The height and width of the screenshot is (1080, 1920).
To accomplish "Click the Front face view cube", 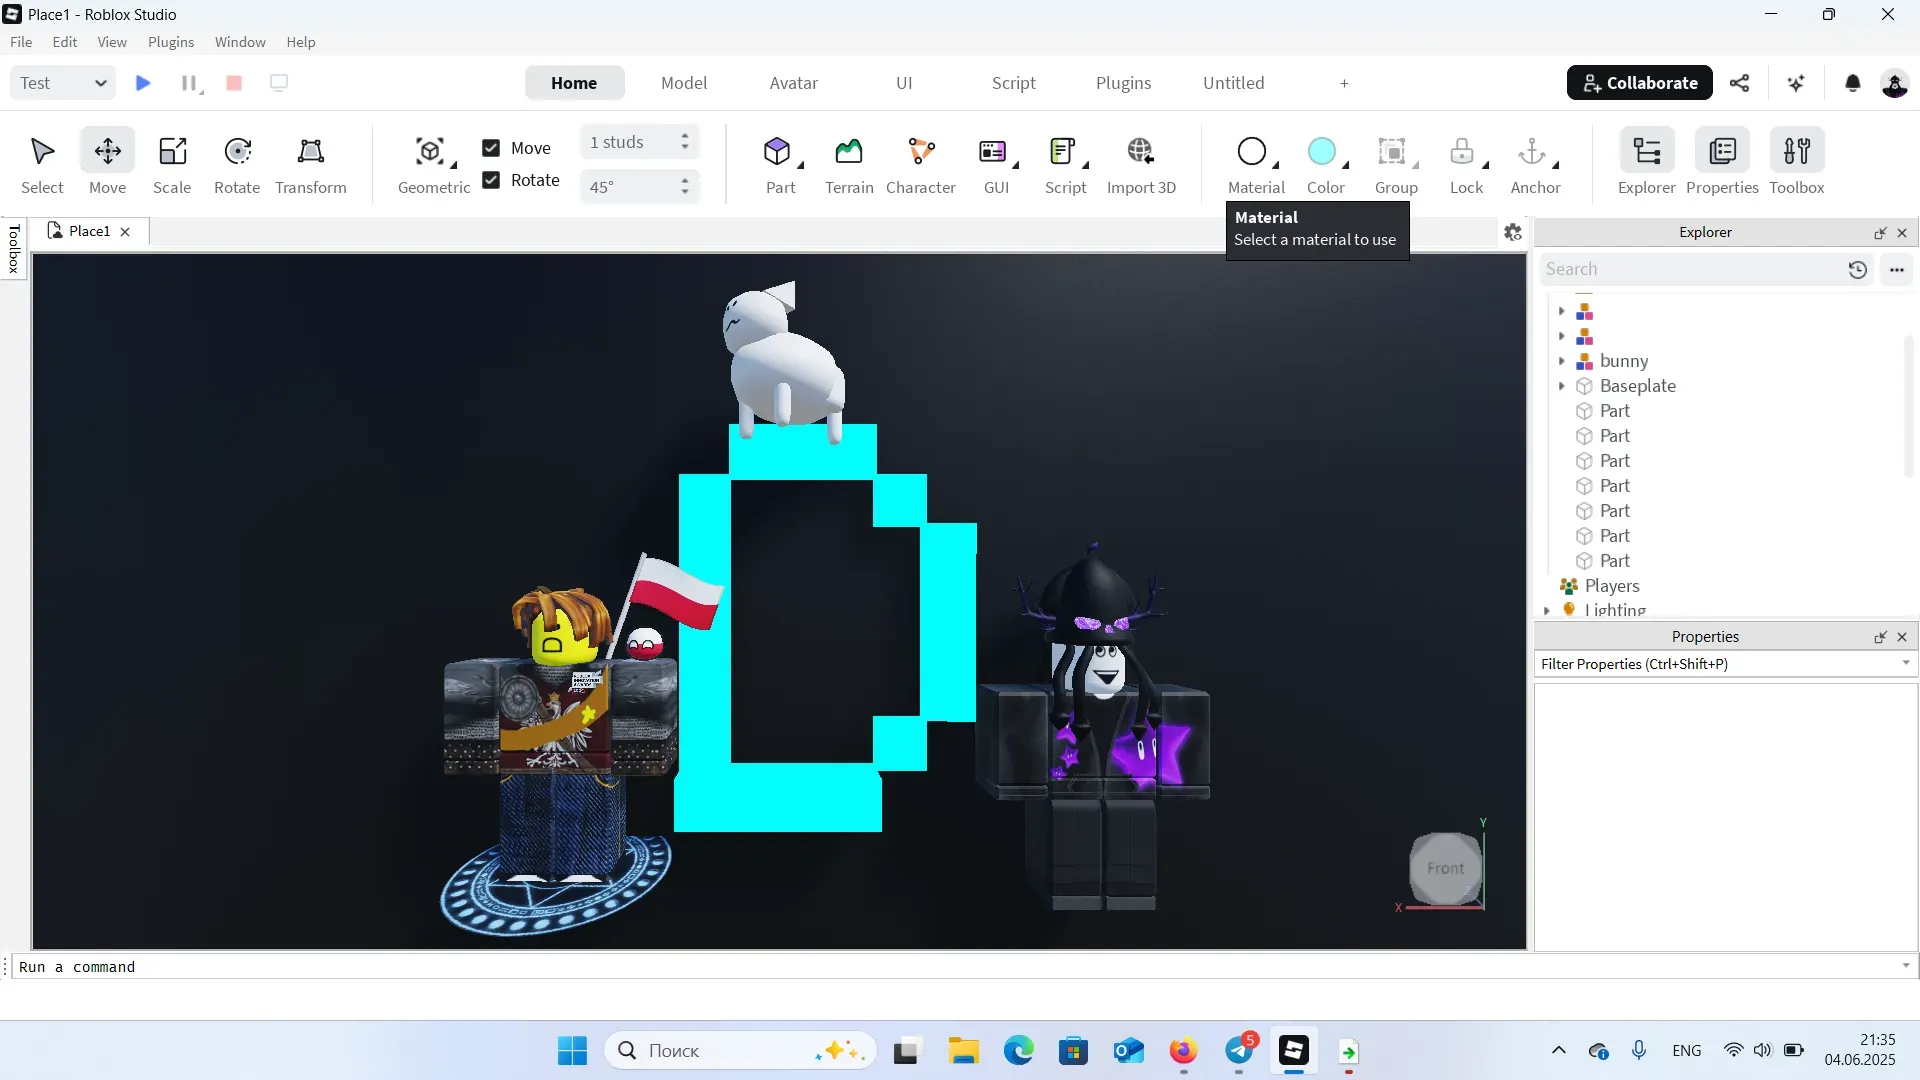I will click(x=1445, y=868).
